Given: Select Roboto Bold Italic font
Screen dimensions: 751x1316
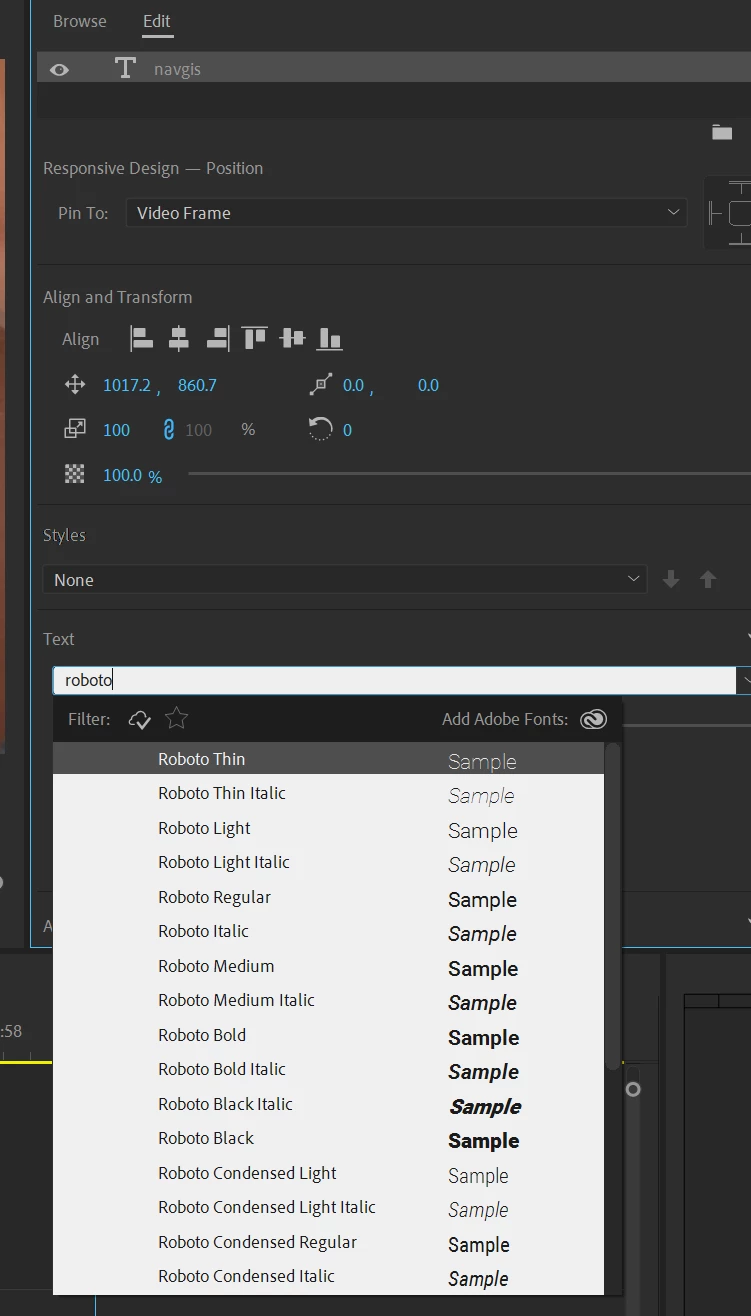Looking at the screenshot, I should [x=329, y=1069].
